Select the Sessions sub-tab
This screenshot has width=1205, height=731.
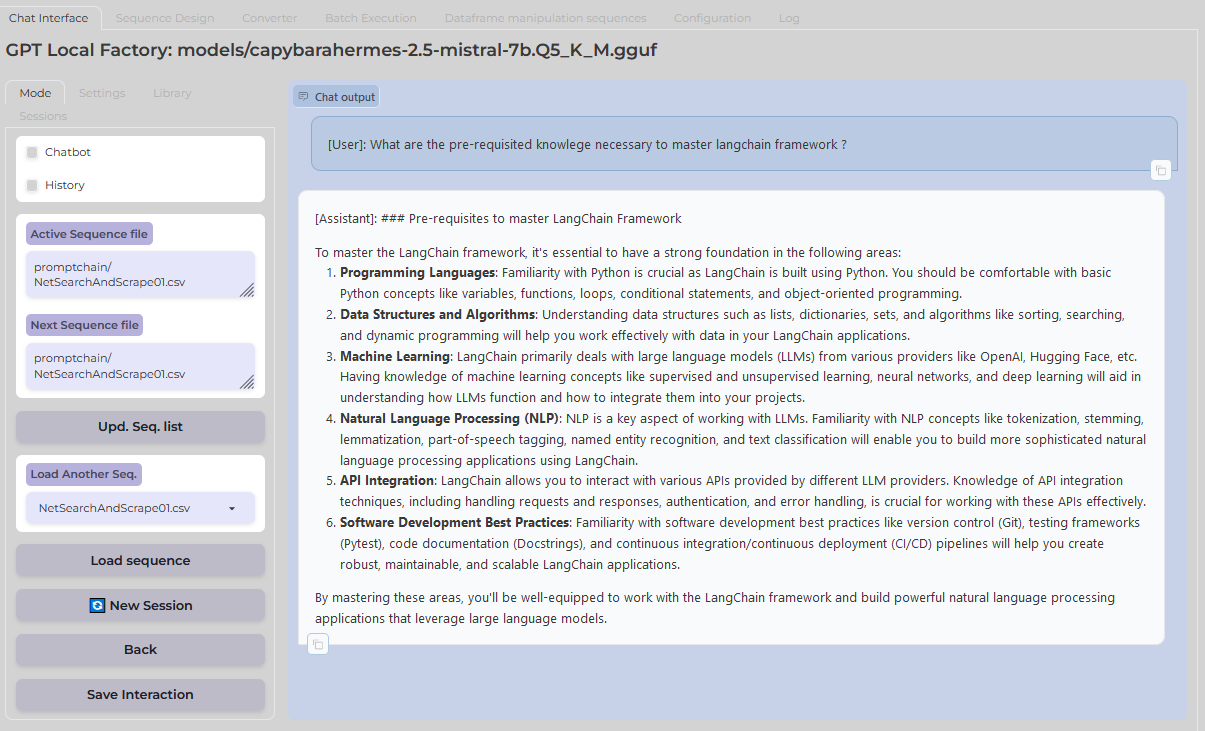pos(43,116)
